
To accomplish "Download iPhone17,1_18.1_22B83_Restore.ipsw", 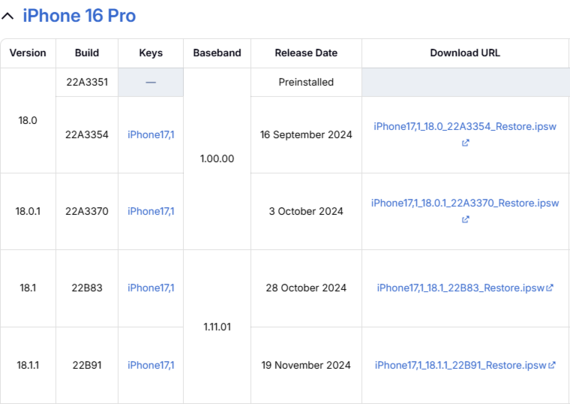I will tap(461, 288).
